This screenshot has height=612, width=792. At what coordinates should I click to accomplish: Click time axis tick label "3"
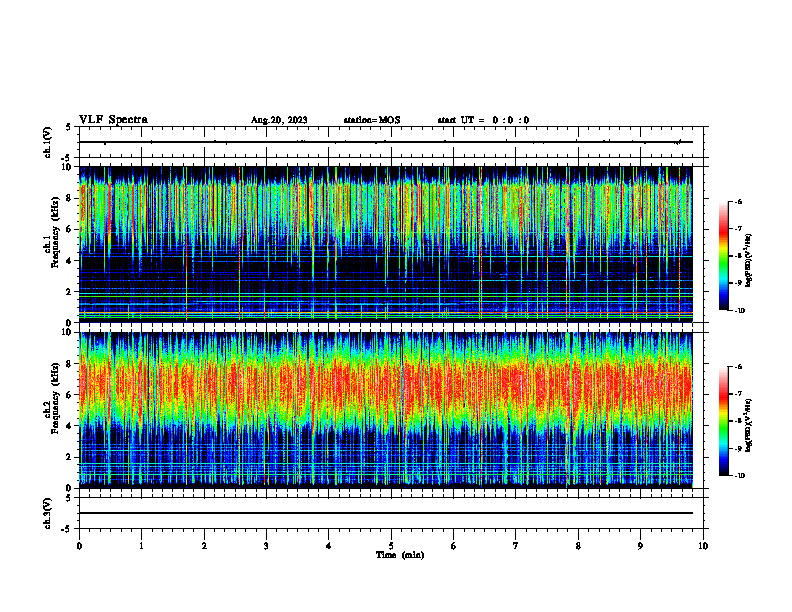(266, 546)
